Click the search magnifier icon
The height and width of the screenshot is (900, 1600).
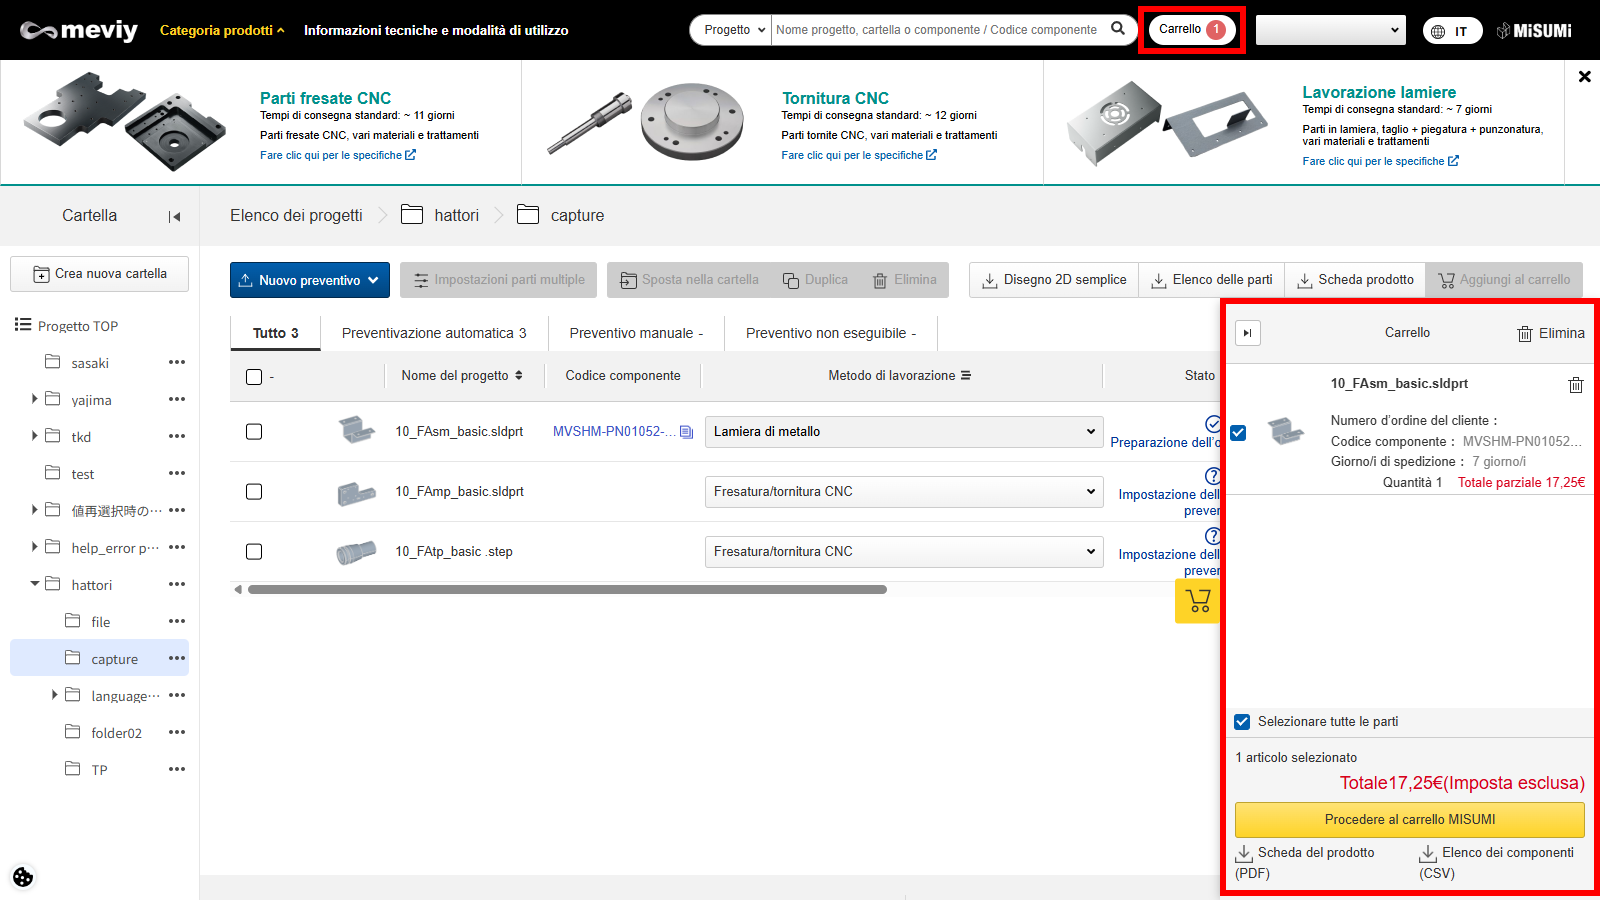[1118, 29]
